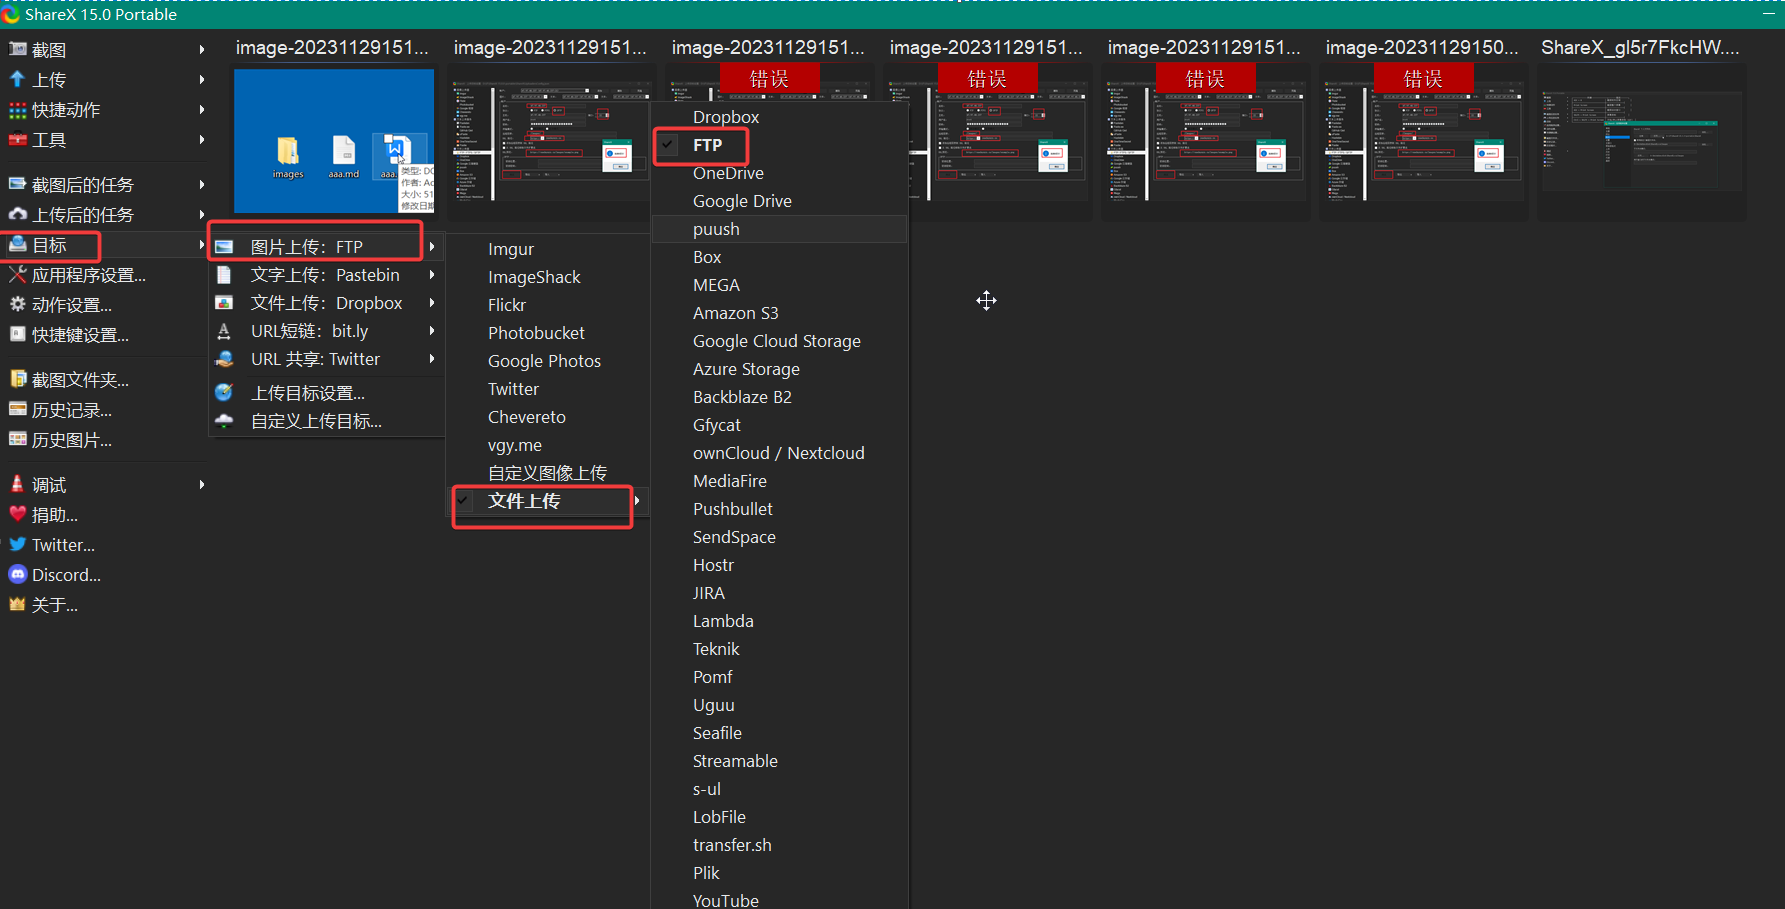Expand the 调试 submenu arrow

pyautogui.click(x=202, y=484)
